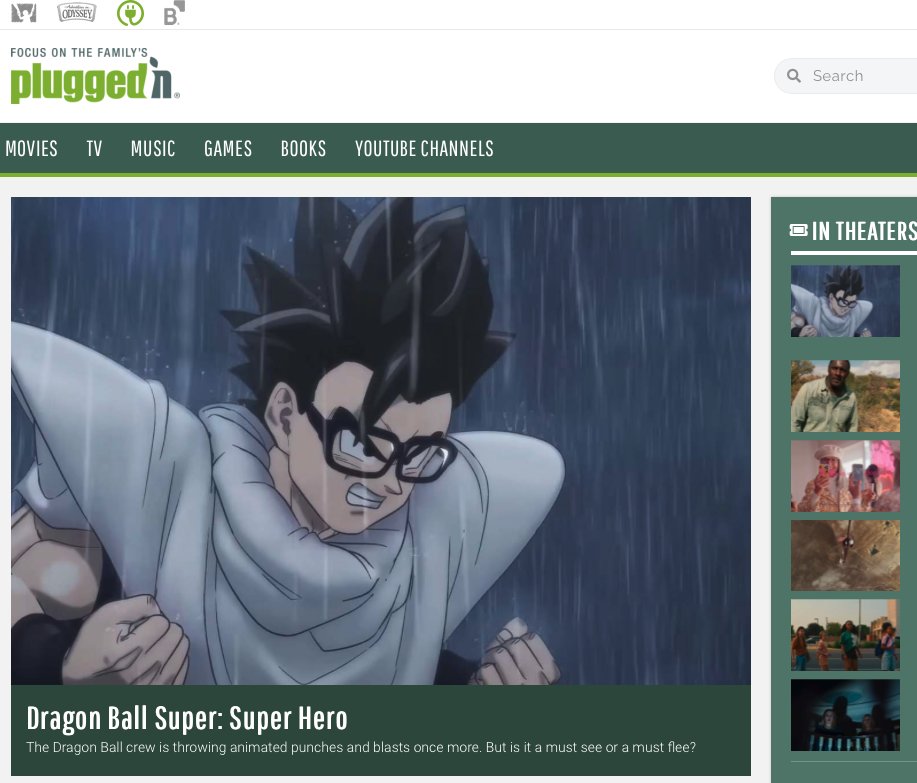This screenshot has width=917, height=783.
Task: Click the Plugged In logo
Action: (x=95, y=77)
